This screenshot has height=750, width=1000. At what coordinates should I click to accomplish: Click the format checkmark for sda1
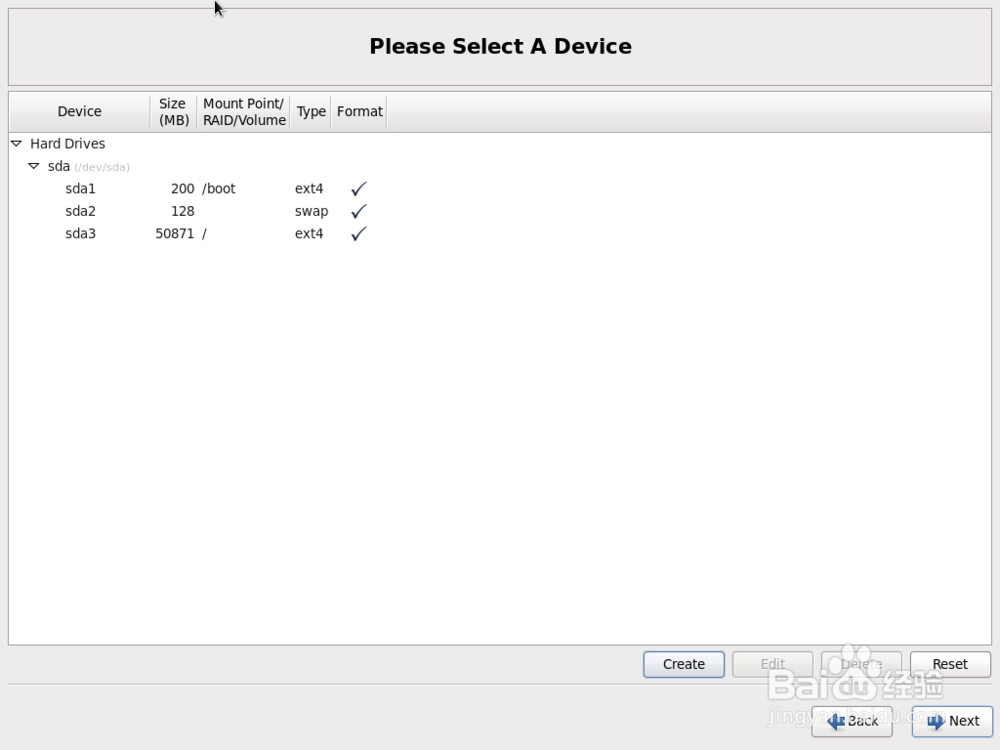tap(359, 189)
